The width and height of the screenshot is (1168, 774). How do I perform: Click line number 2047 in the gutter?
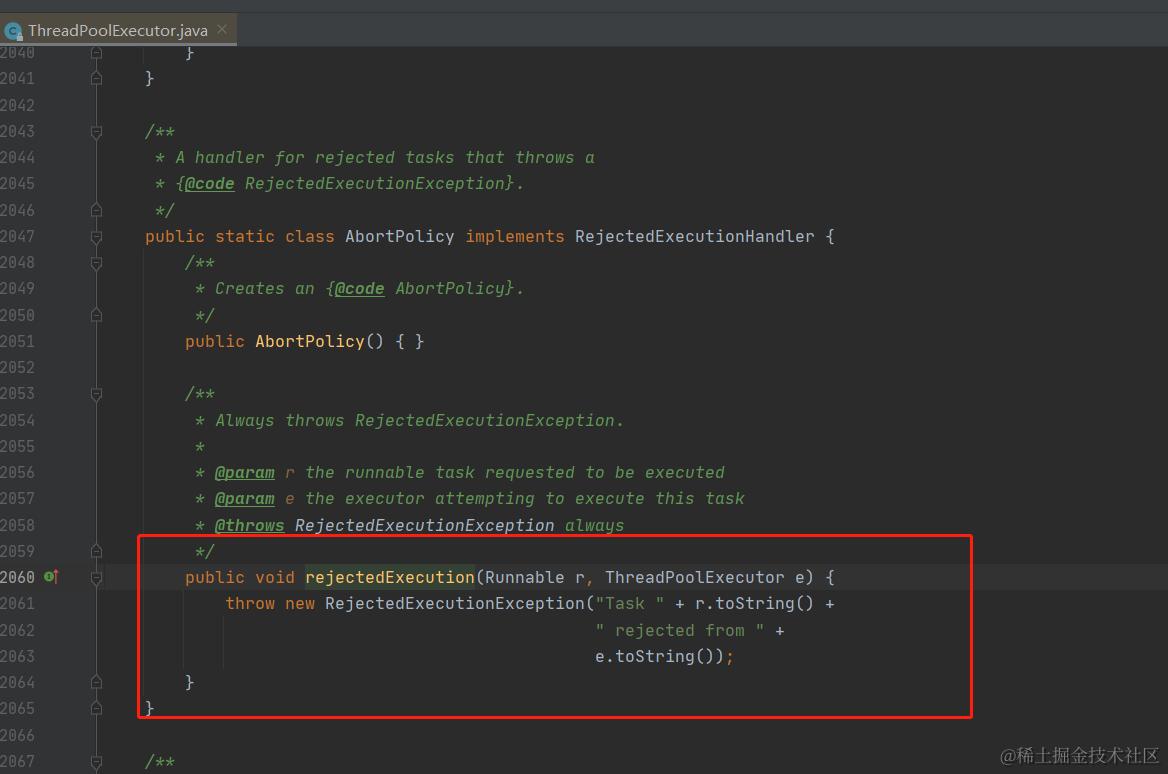pyautogui.click(x=17, y=236)
